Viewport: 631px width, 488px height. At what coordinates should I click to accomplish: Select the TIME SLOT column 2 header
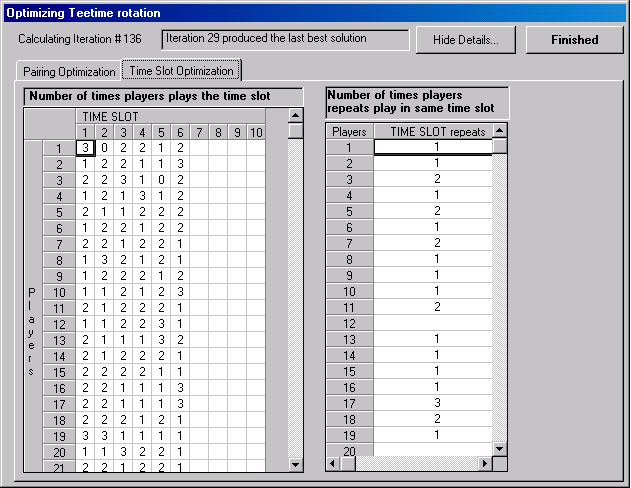[104, 132]
